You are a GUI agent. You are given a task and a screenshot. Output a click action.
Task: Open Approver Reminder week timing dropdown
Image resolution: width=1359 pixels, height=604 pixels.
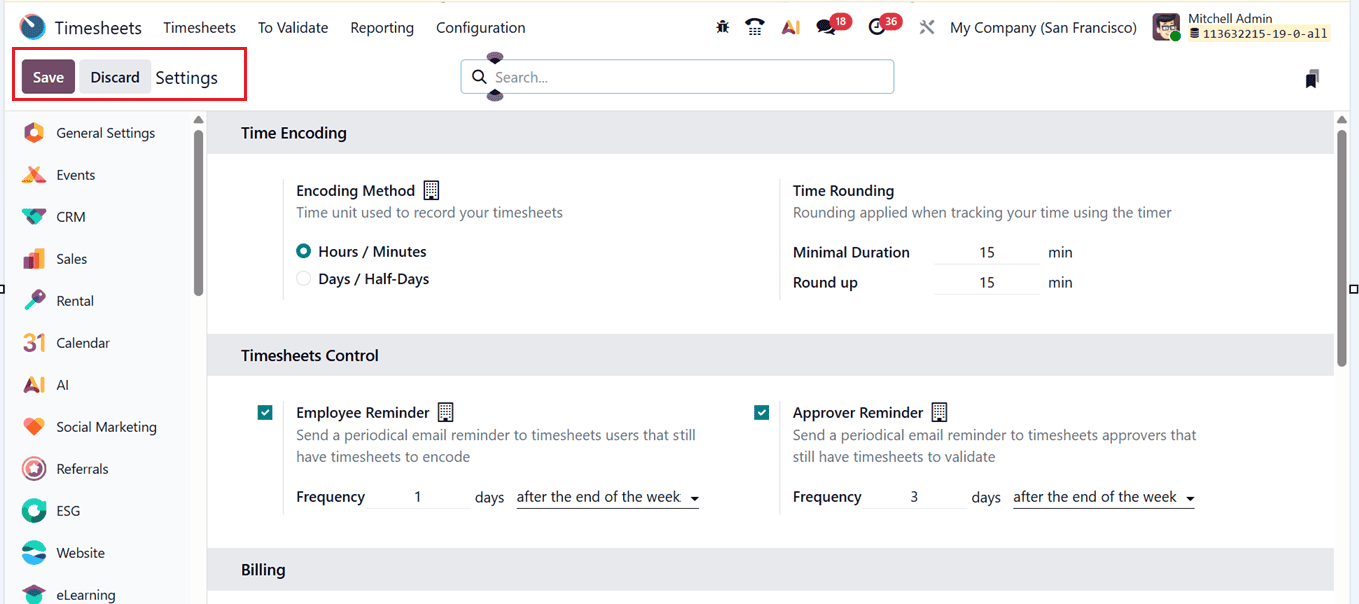(1104, 497)
